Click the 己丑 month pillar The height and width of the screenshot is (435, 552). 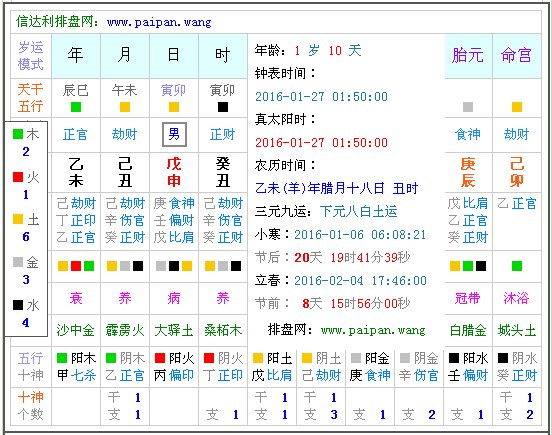point(125,172)
